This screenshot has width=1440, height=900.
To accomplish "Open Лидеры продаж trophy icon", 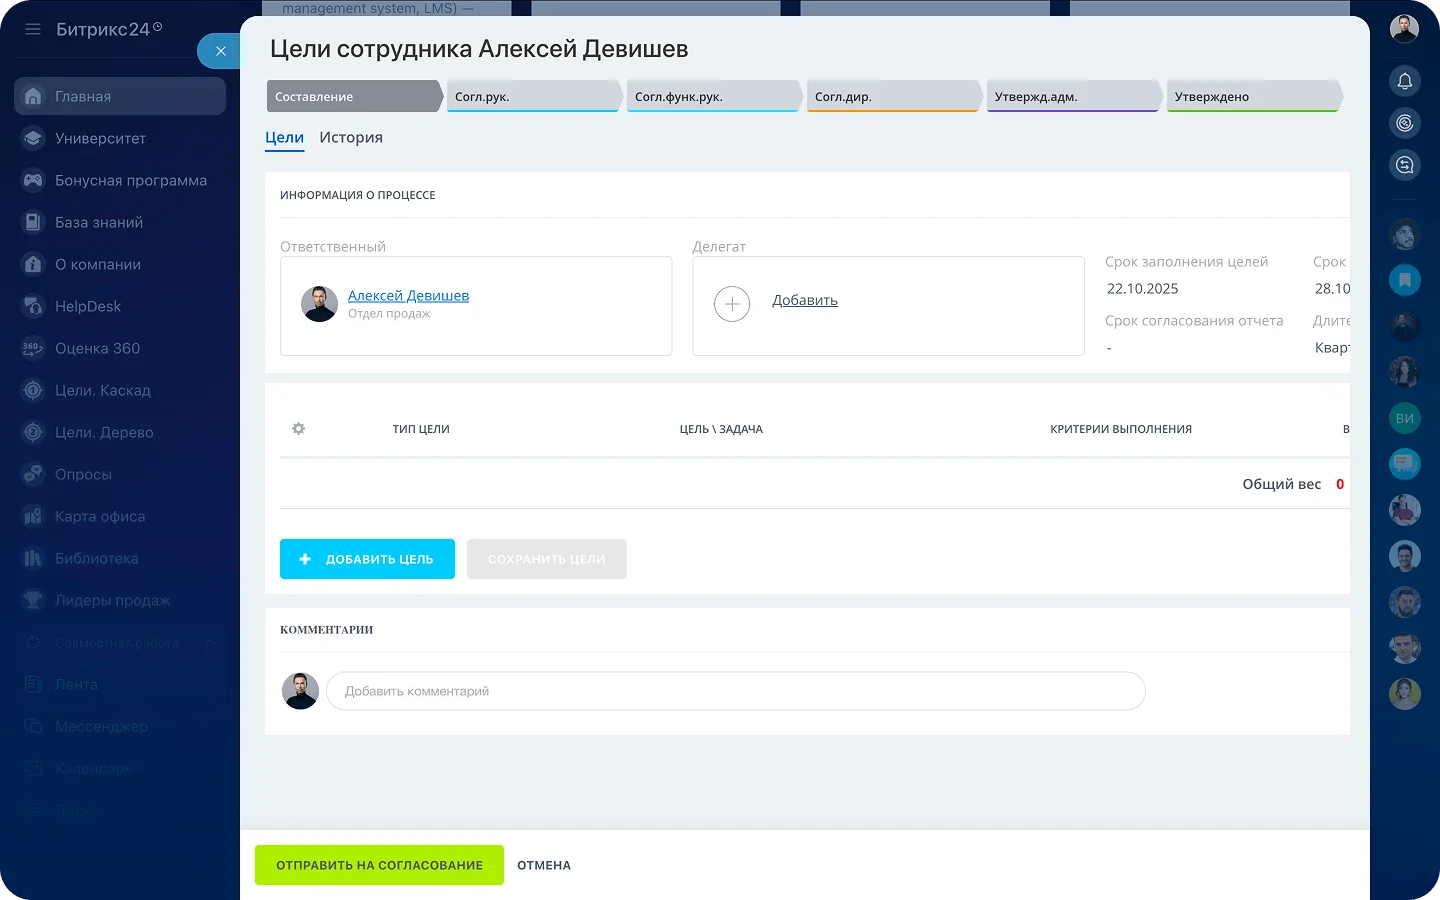I will tap(33, 600).
